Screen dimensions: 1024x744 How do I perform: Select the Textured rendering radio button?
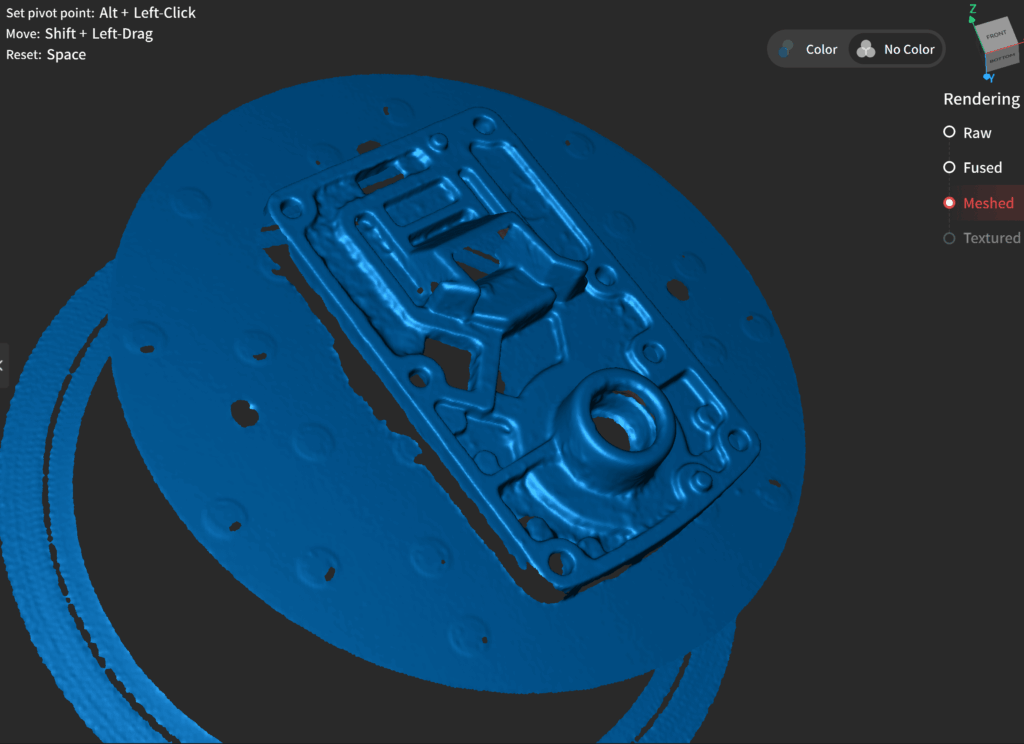949,238
